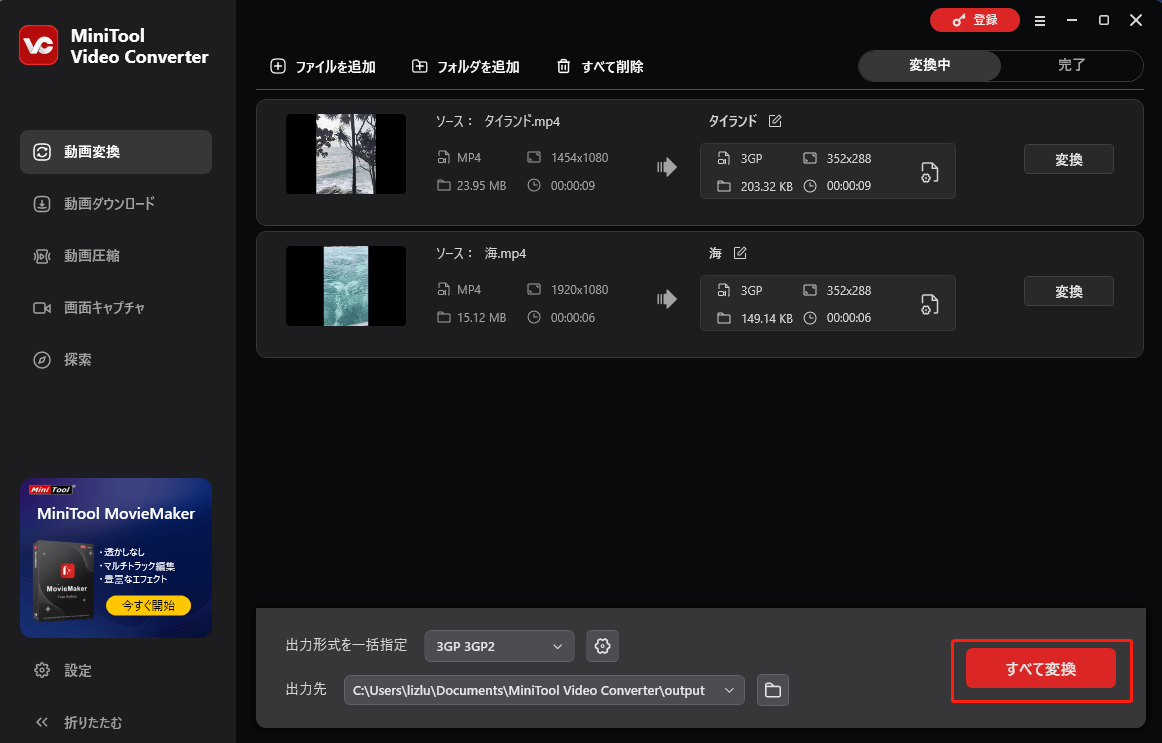Screen dimensions: 1162x743
Task: Select the 海 video thumbnail
Action: tap(346, 286)
